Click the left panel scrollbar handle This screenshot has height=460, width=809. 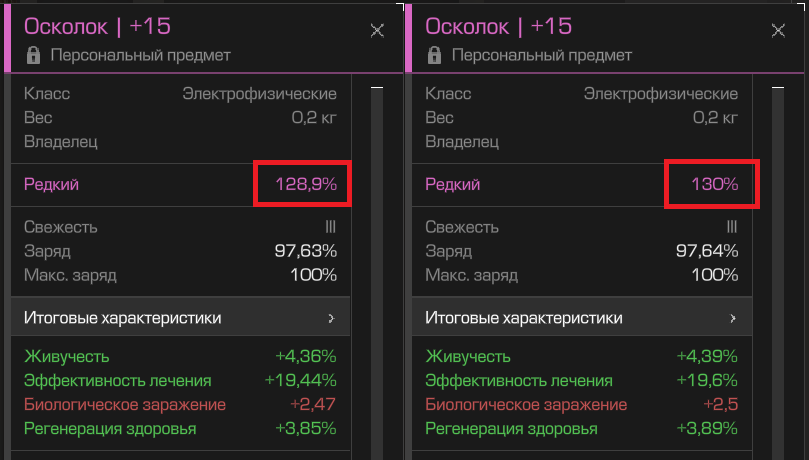377,273
